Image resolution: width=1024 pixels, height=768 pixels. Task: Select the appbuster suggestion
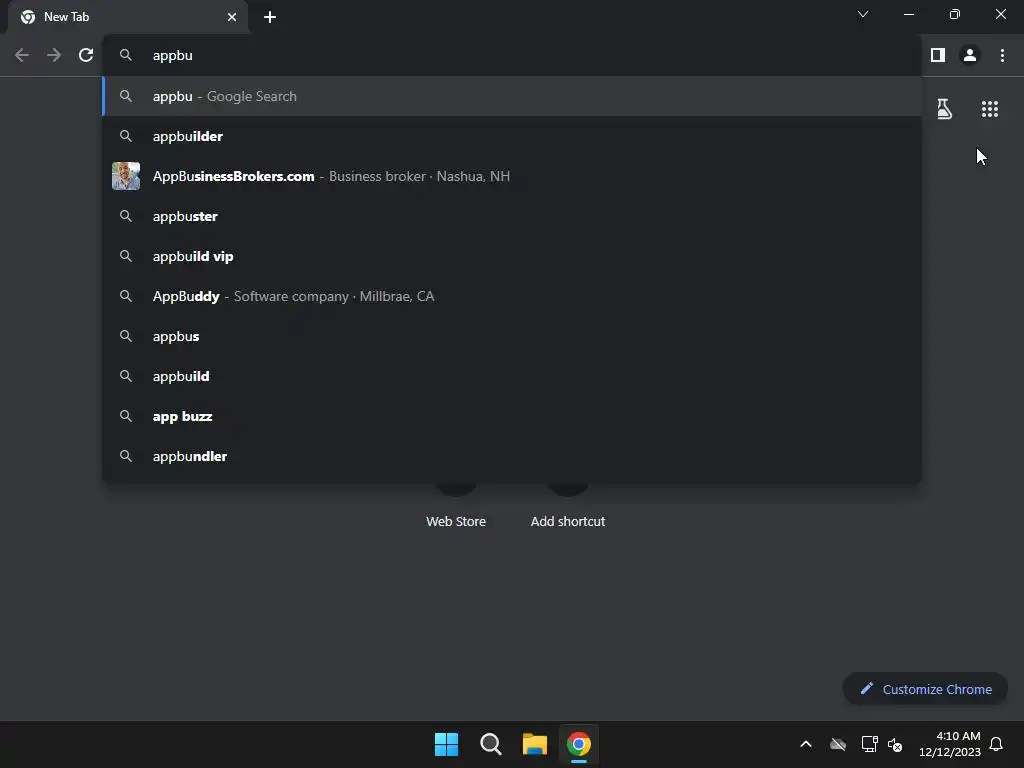[x=512, y=216]
